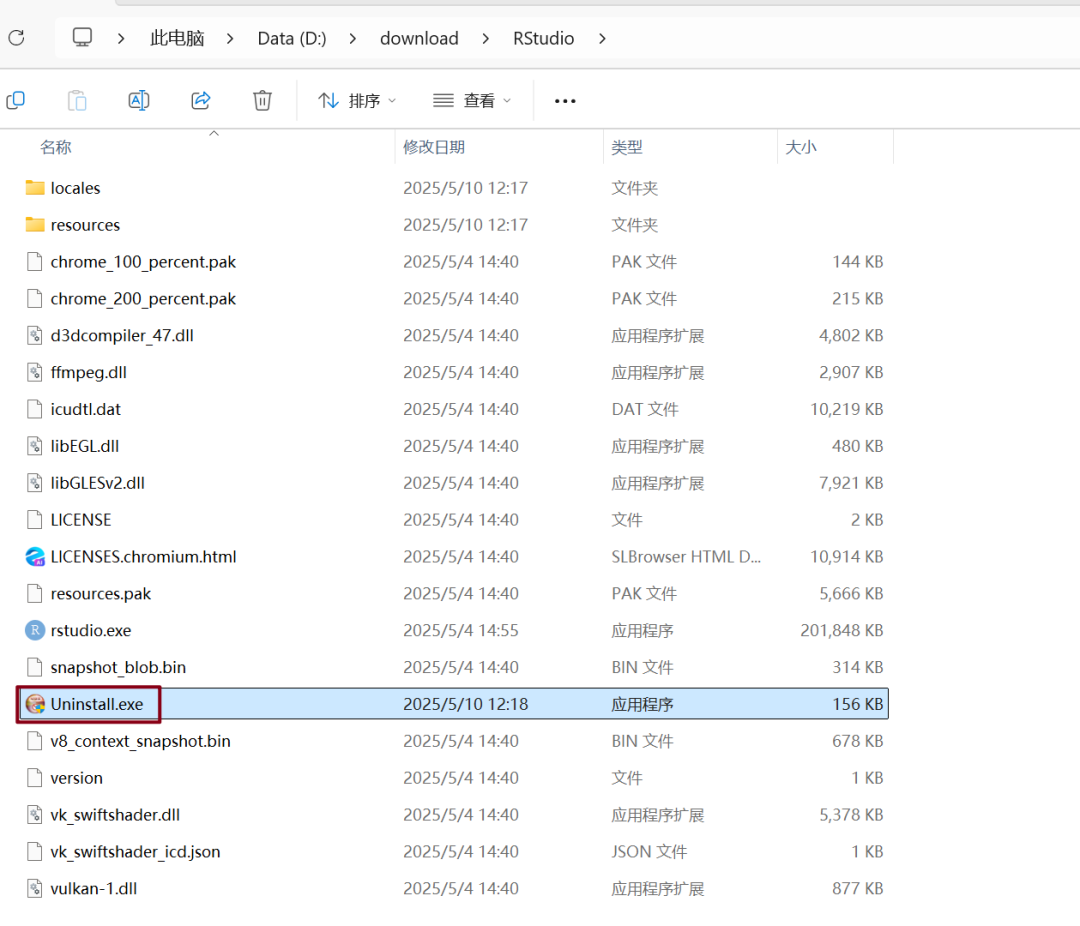Navigate to download folder in breadcrumb

coord(419,39)
